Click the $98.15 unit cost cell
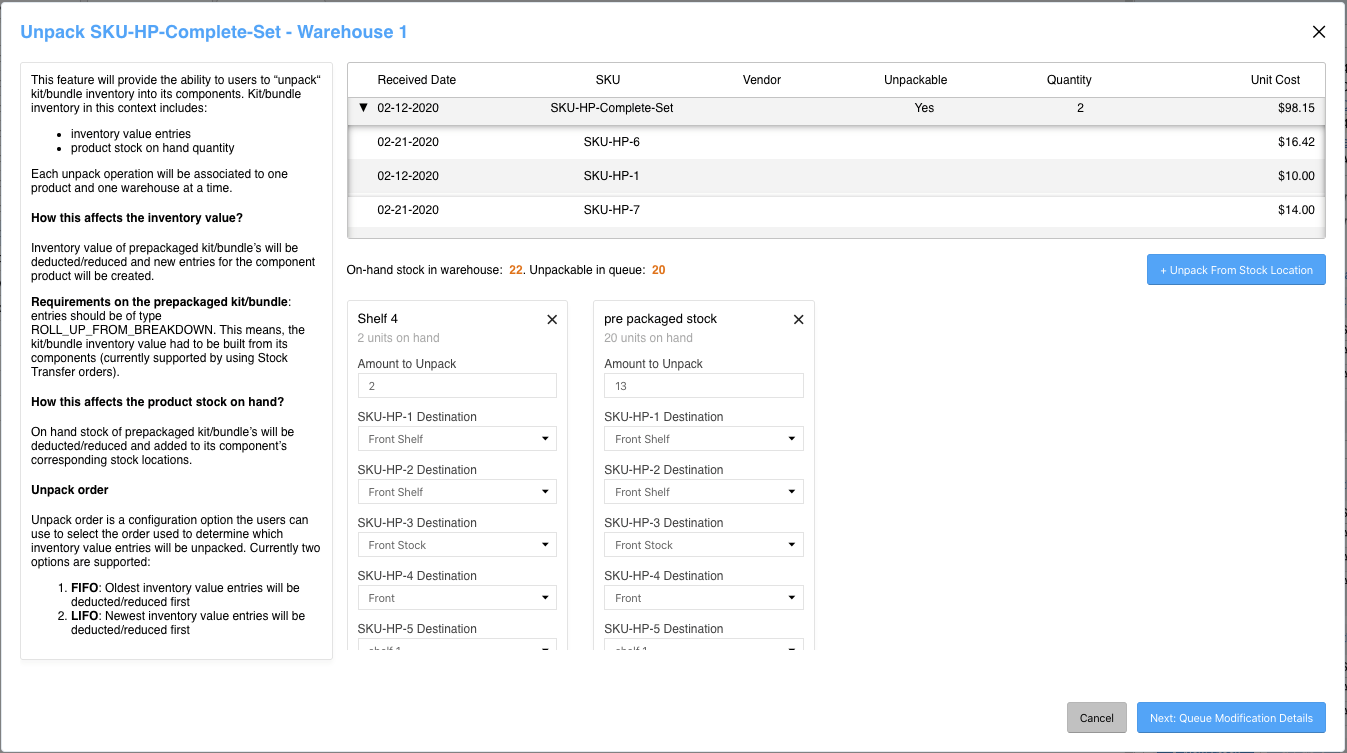 pos(1296,108)
